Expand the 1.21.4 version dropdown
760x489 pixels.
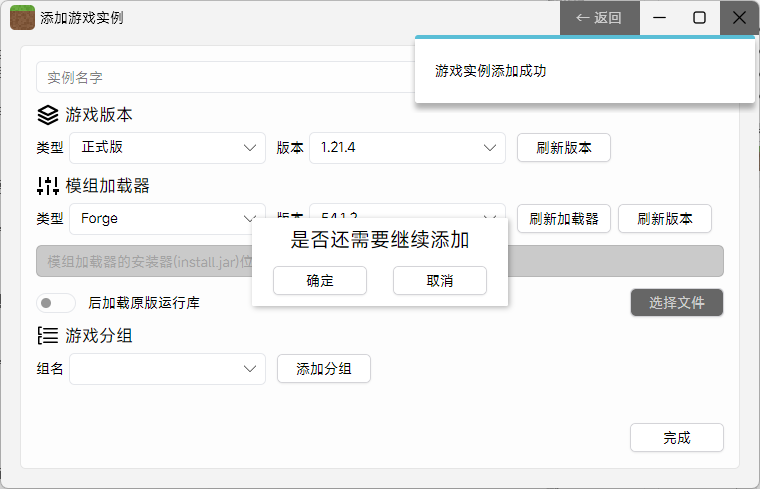pyautogui.click(x=407, y=147)
